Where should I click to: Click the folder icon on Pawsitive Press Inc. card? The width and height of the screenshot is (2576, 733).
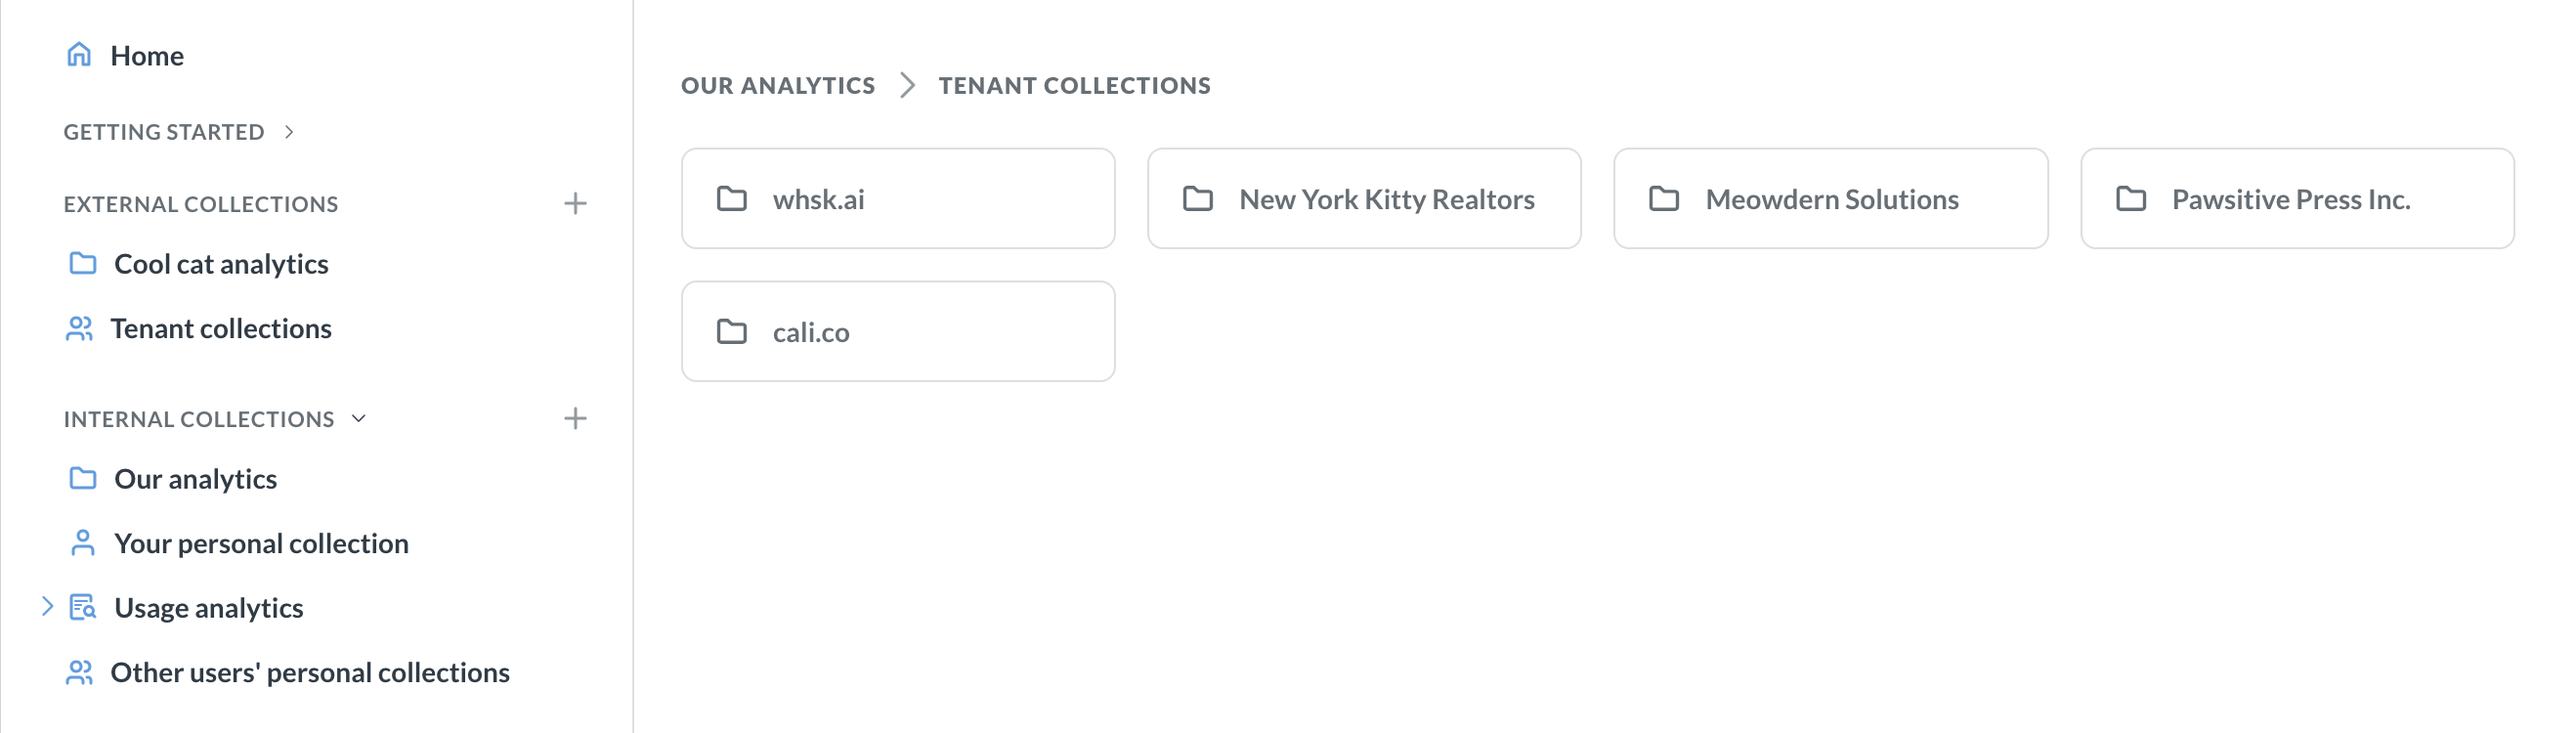pos(2131,199)
